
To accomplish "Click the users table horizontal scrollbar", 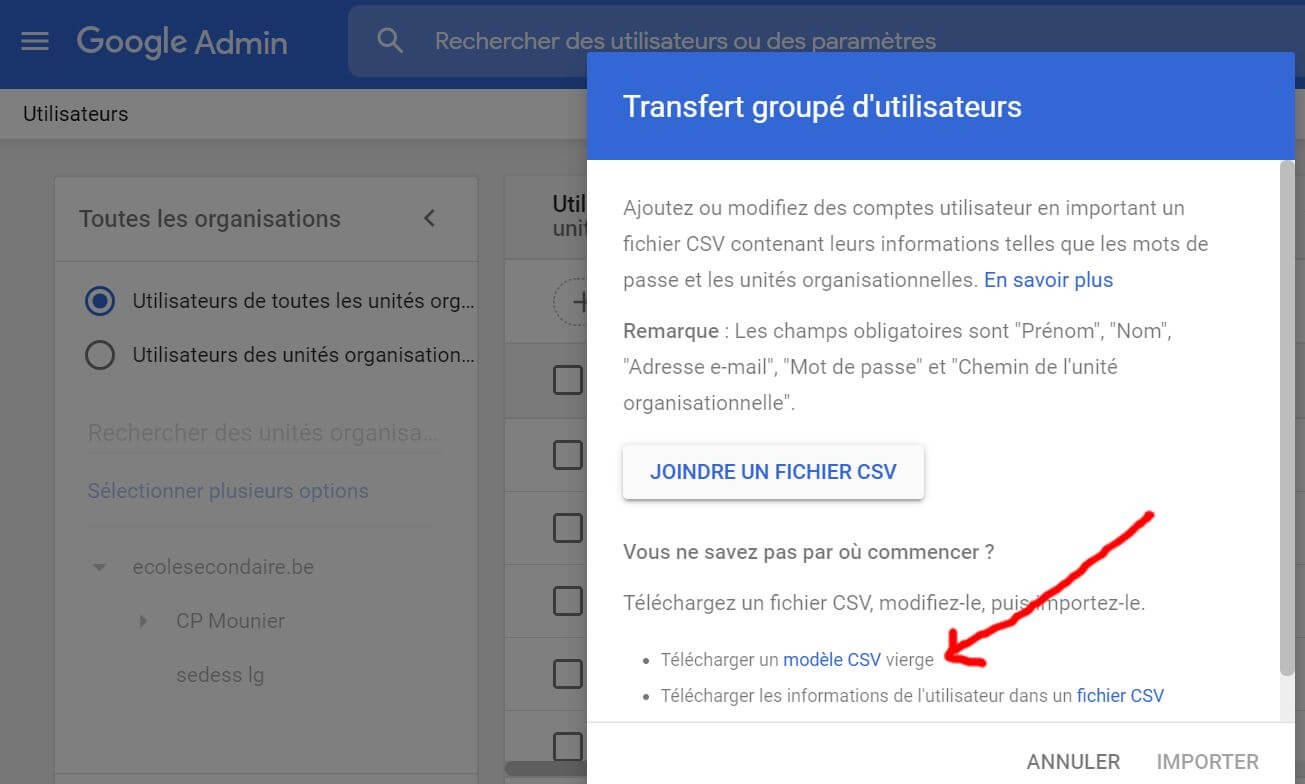I will [x=546, y=769].
